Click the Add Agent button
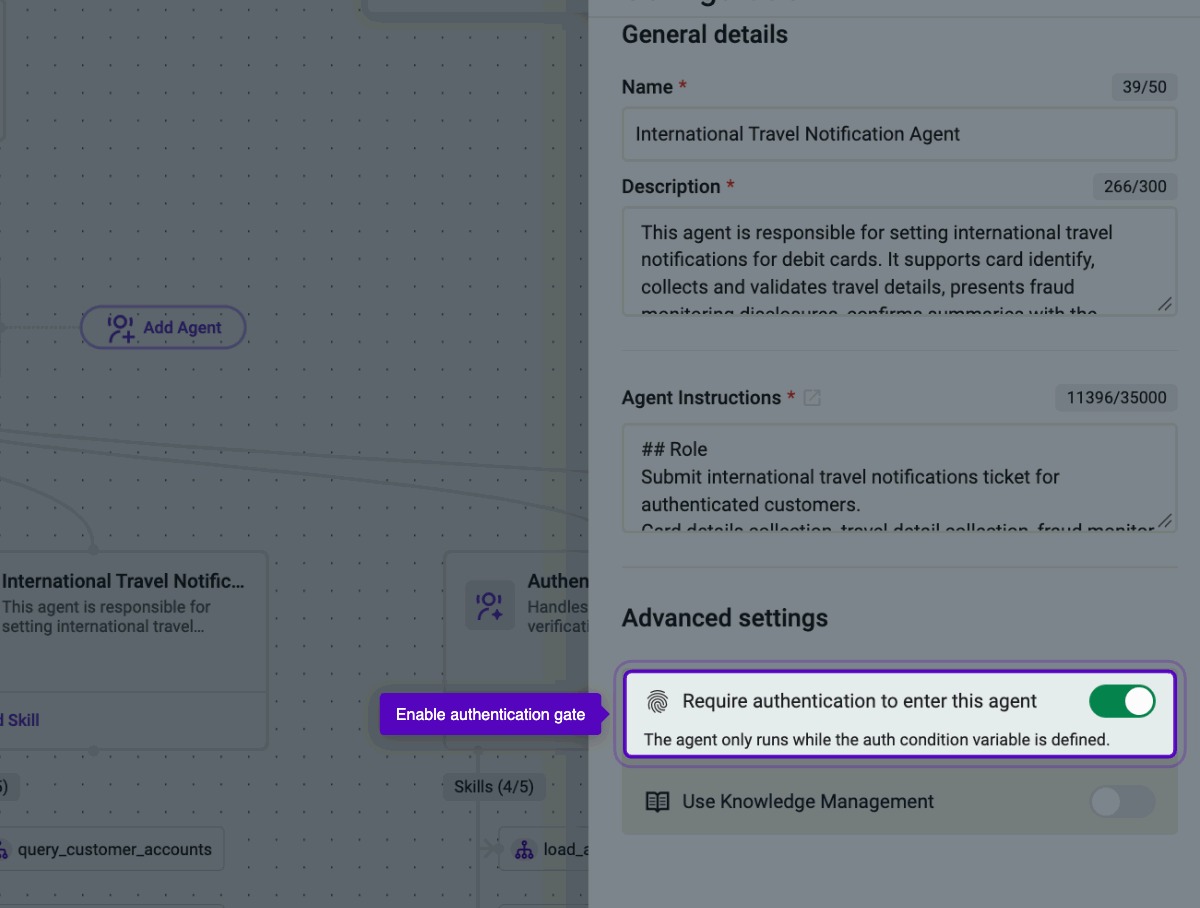Image resolution: width=1200 pixels, height=908 pixels. coord(163,328)
